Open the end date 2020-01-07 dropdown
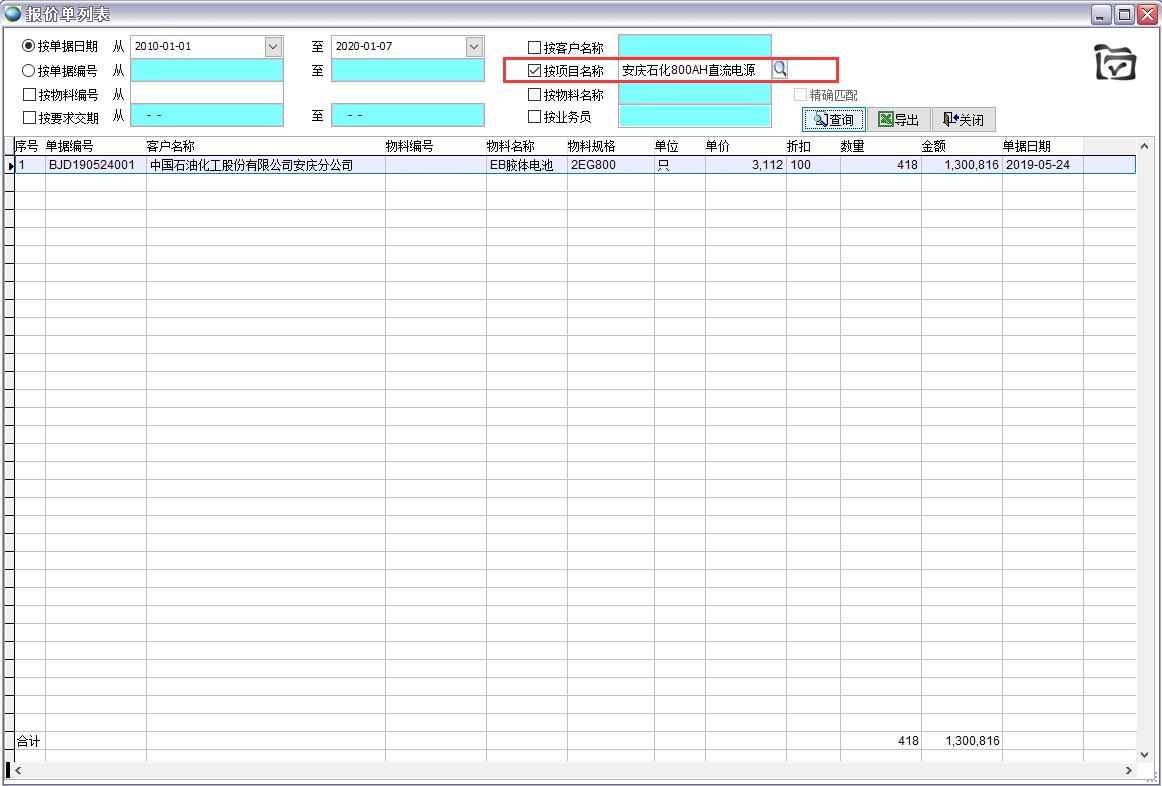Image resolution: width=1162 pixels, height=786 pixels. point(474,47)
